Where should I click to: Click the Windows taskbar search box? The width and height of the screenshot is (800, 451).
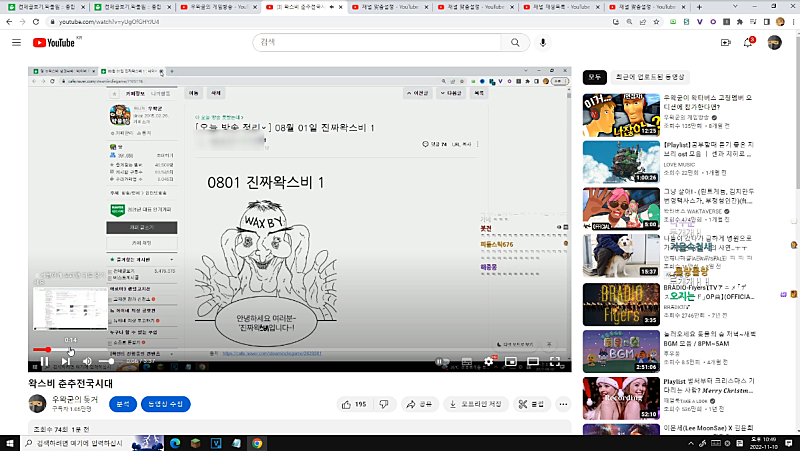coord(75,443)
